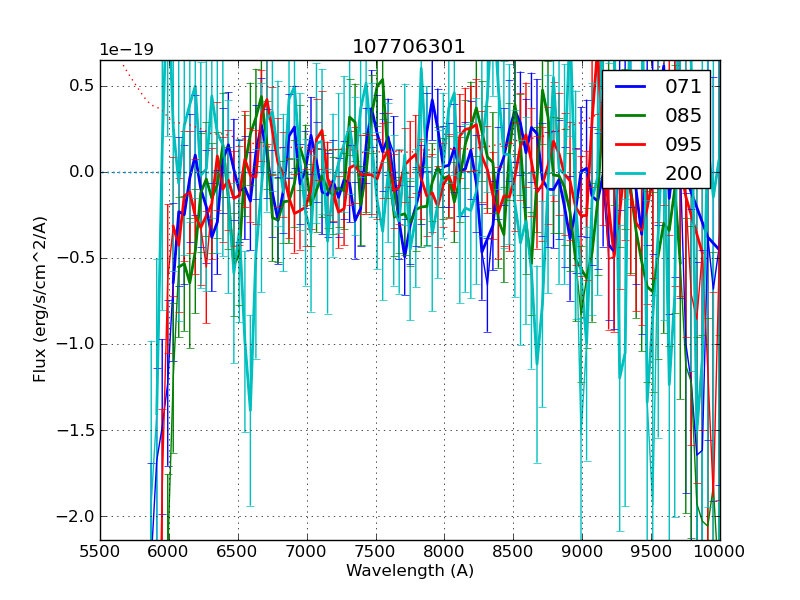Click the −2.0 y-axis tick label
Image resolution: width=800 pixels, height=600 pixels.
pos(73,517)
